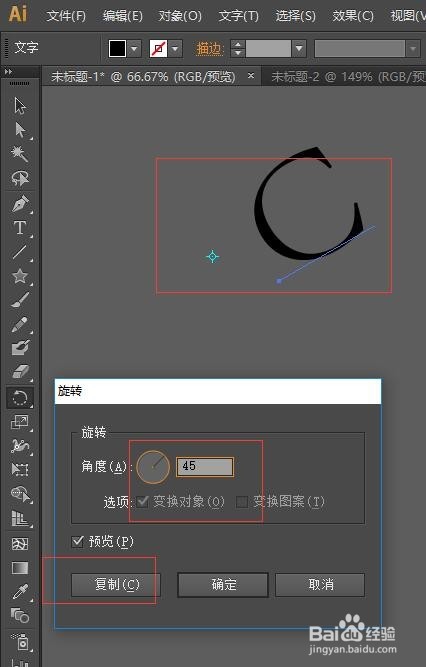Viewport: 426px width, 667px height.
Task: Click the 旋转 dialog title bar
Action: pyautogui.click(x=218, y=391)
